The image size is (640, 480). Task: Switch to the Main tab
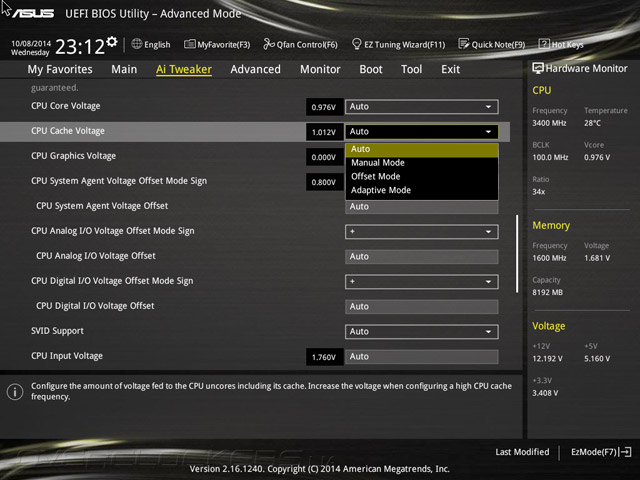[124, 69]
